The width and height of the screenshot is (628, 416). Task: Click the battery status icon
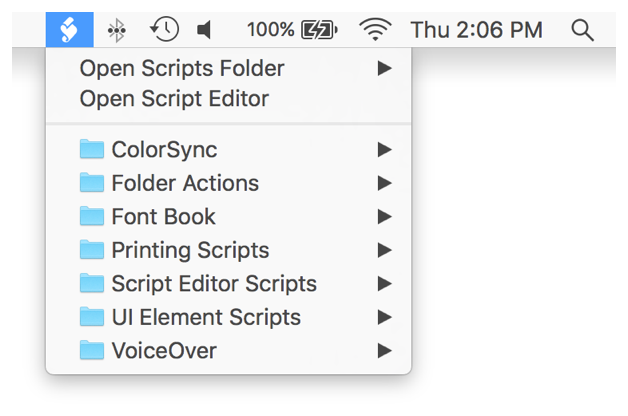(x=319, y=30)
